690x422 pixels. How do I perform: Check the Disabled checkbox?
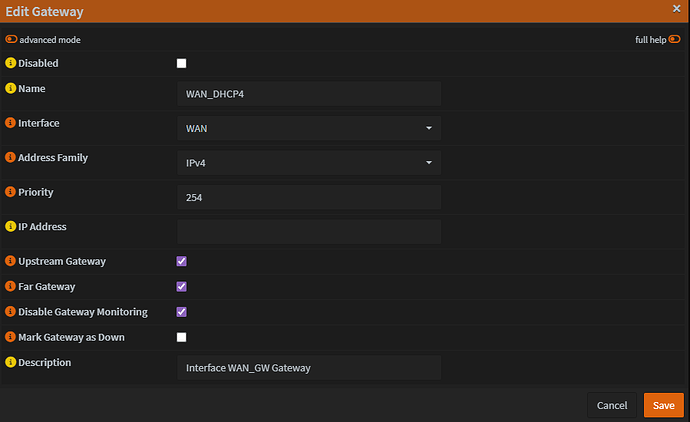(181, 63)
